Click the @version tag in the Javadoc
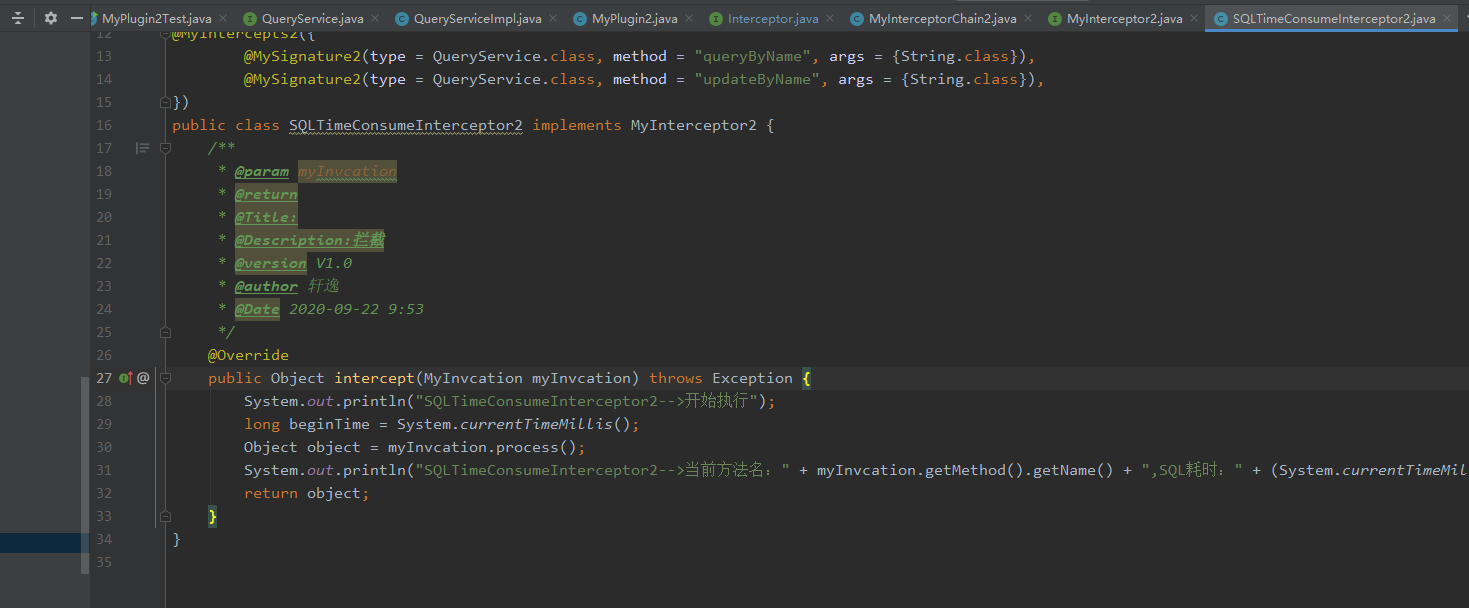Screen dimensions: 1469x608 point(271,263)
